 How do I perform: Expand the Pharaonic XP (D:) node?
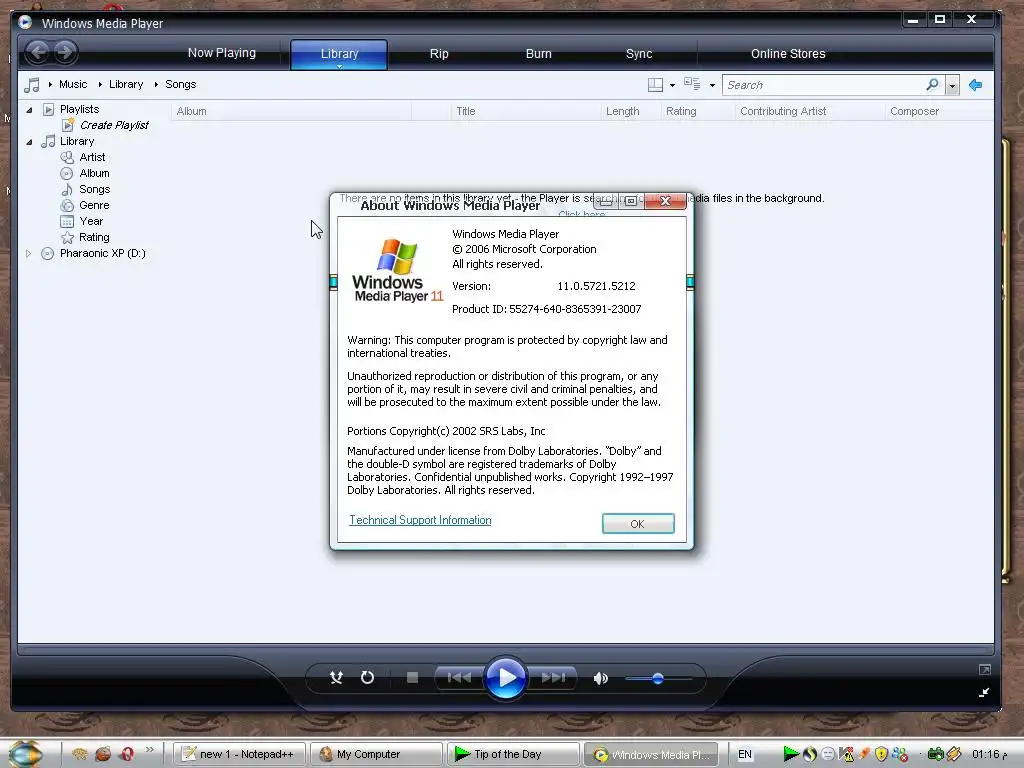[28, 253]
